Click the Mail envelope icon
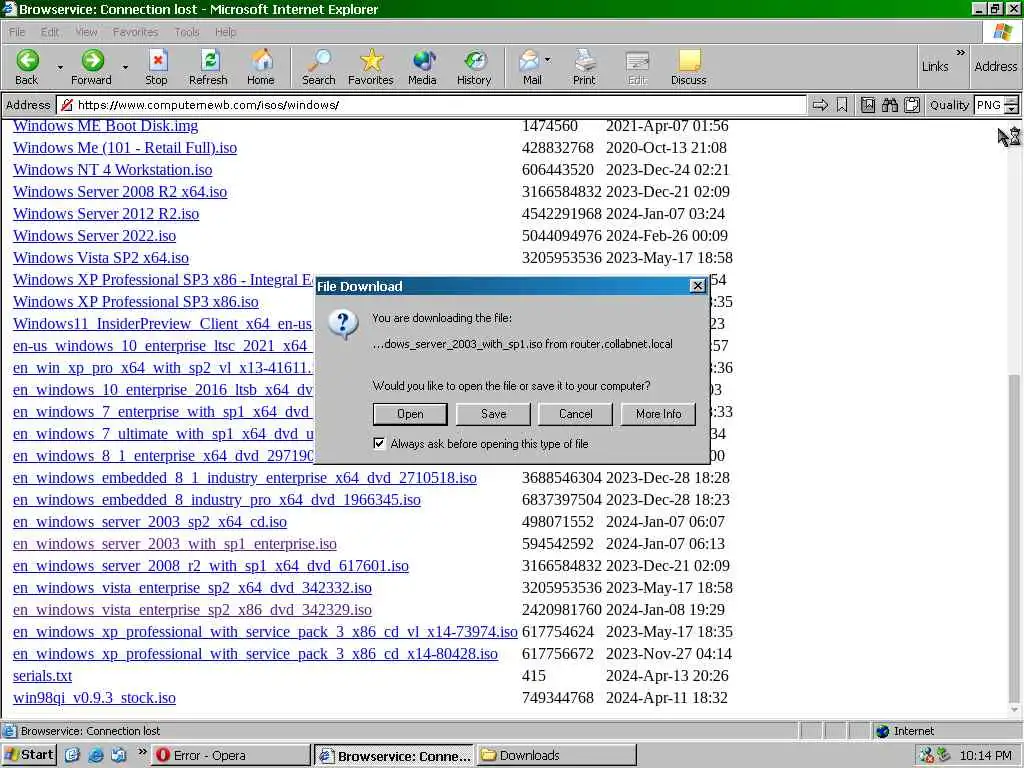Viewport: 1024px width, 768px height. point(529,60)
